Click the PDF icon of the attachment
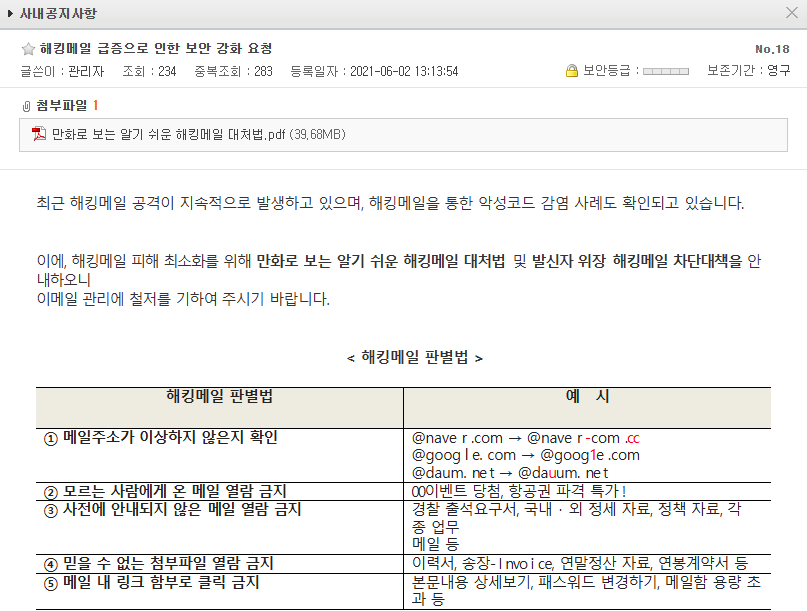The width and height of the screenshot is (807, 611). pos(39,134)
